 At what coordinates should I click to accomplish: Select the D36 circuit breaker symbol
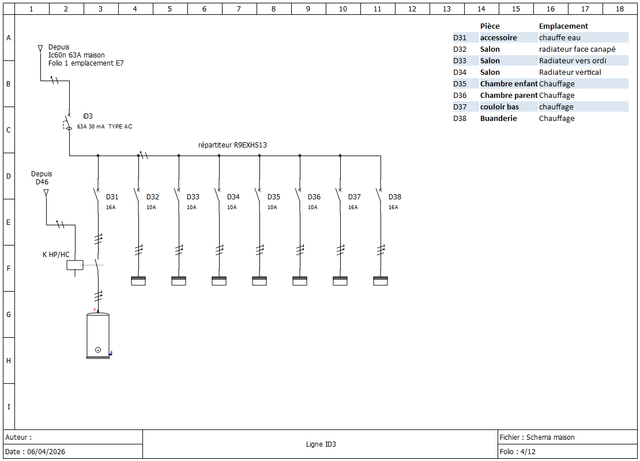[299, 196]
